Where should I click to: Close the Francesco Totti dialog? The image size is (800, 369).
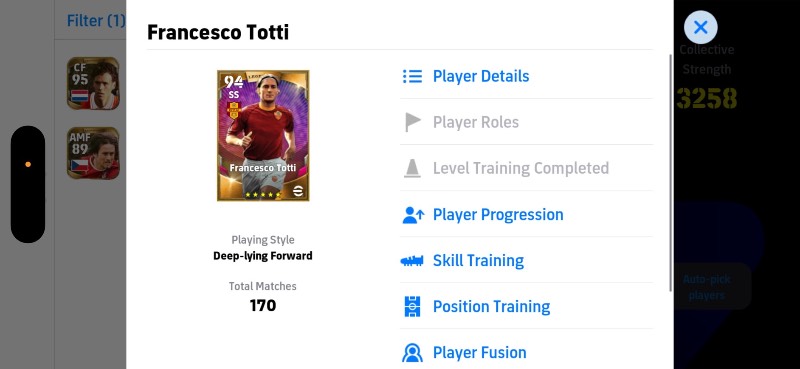tap(701, 27)
